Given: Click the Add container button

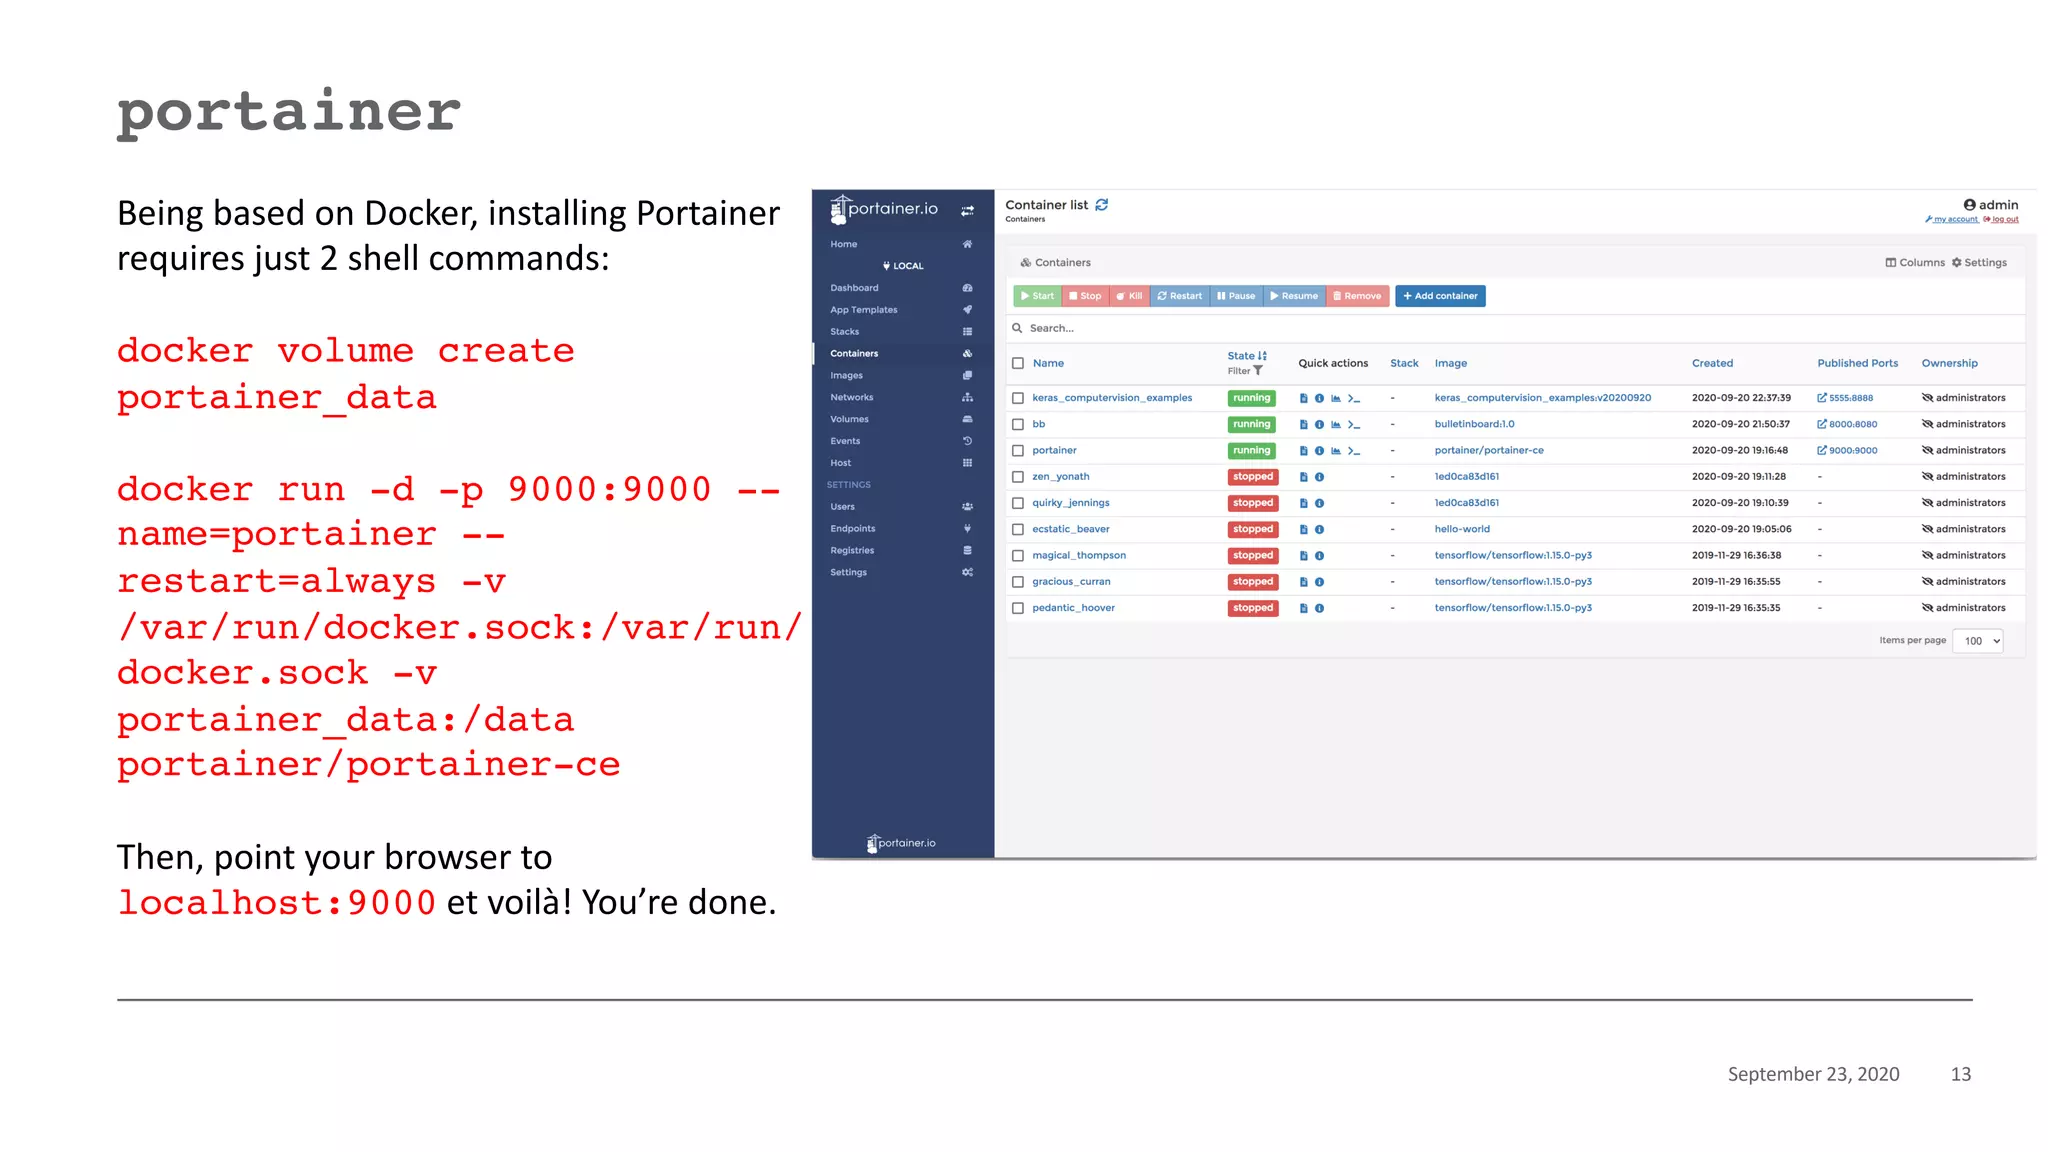Looking at the screenshot, I should (1439, 296).
